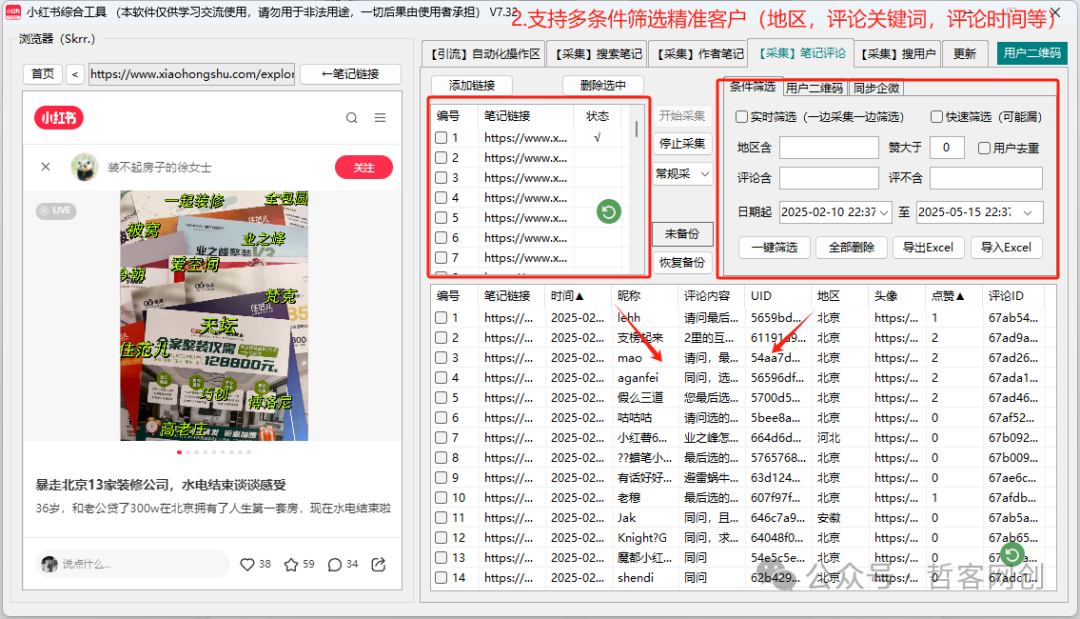Click 恢复备份 button
Image resolution: width=1080 pixels, height=619 pixels.
point(682,263)
